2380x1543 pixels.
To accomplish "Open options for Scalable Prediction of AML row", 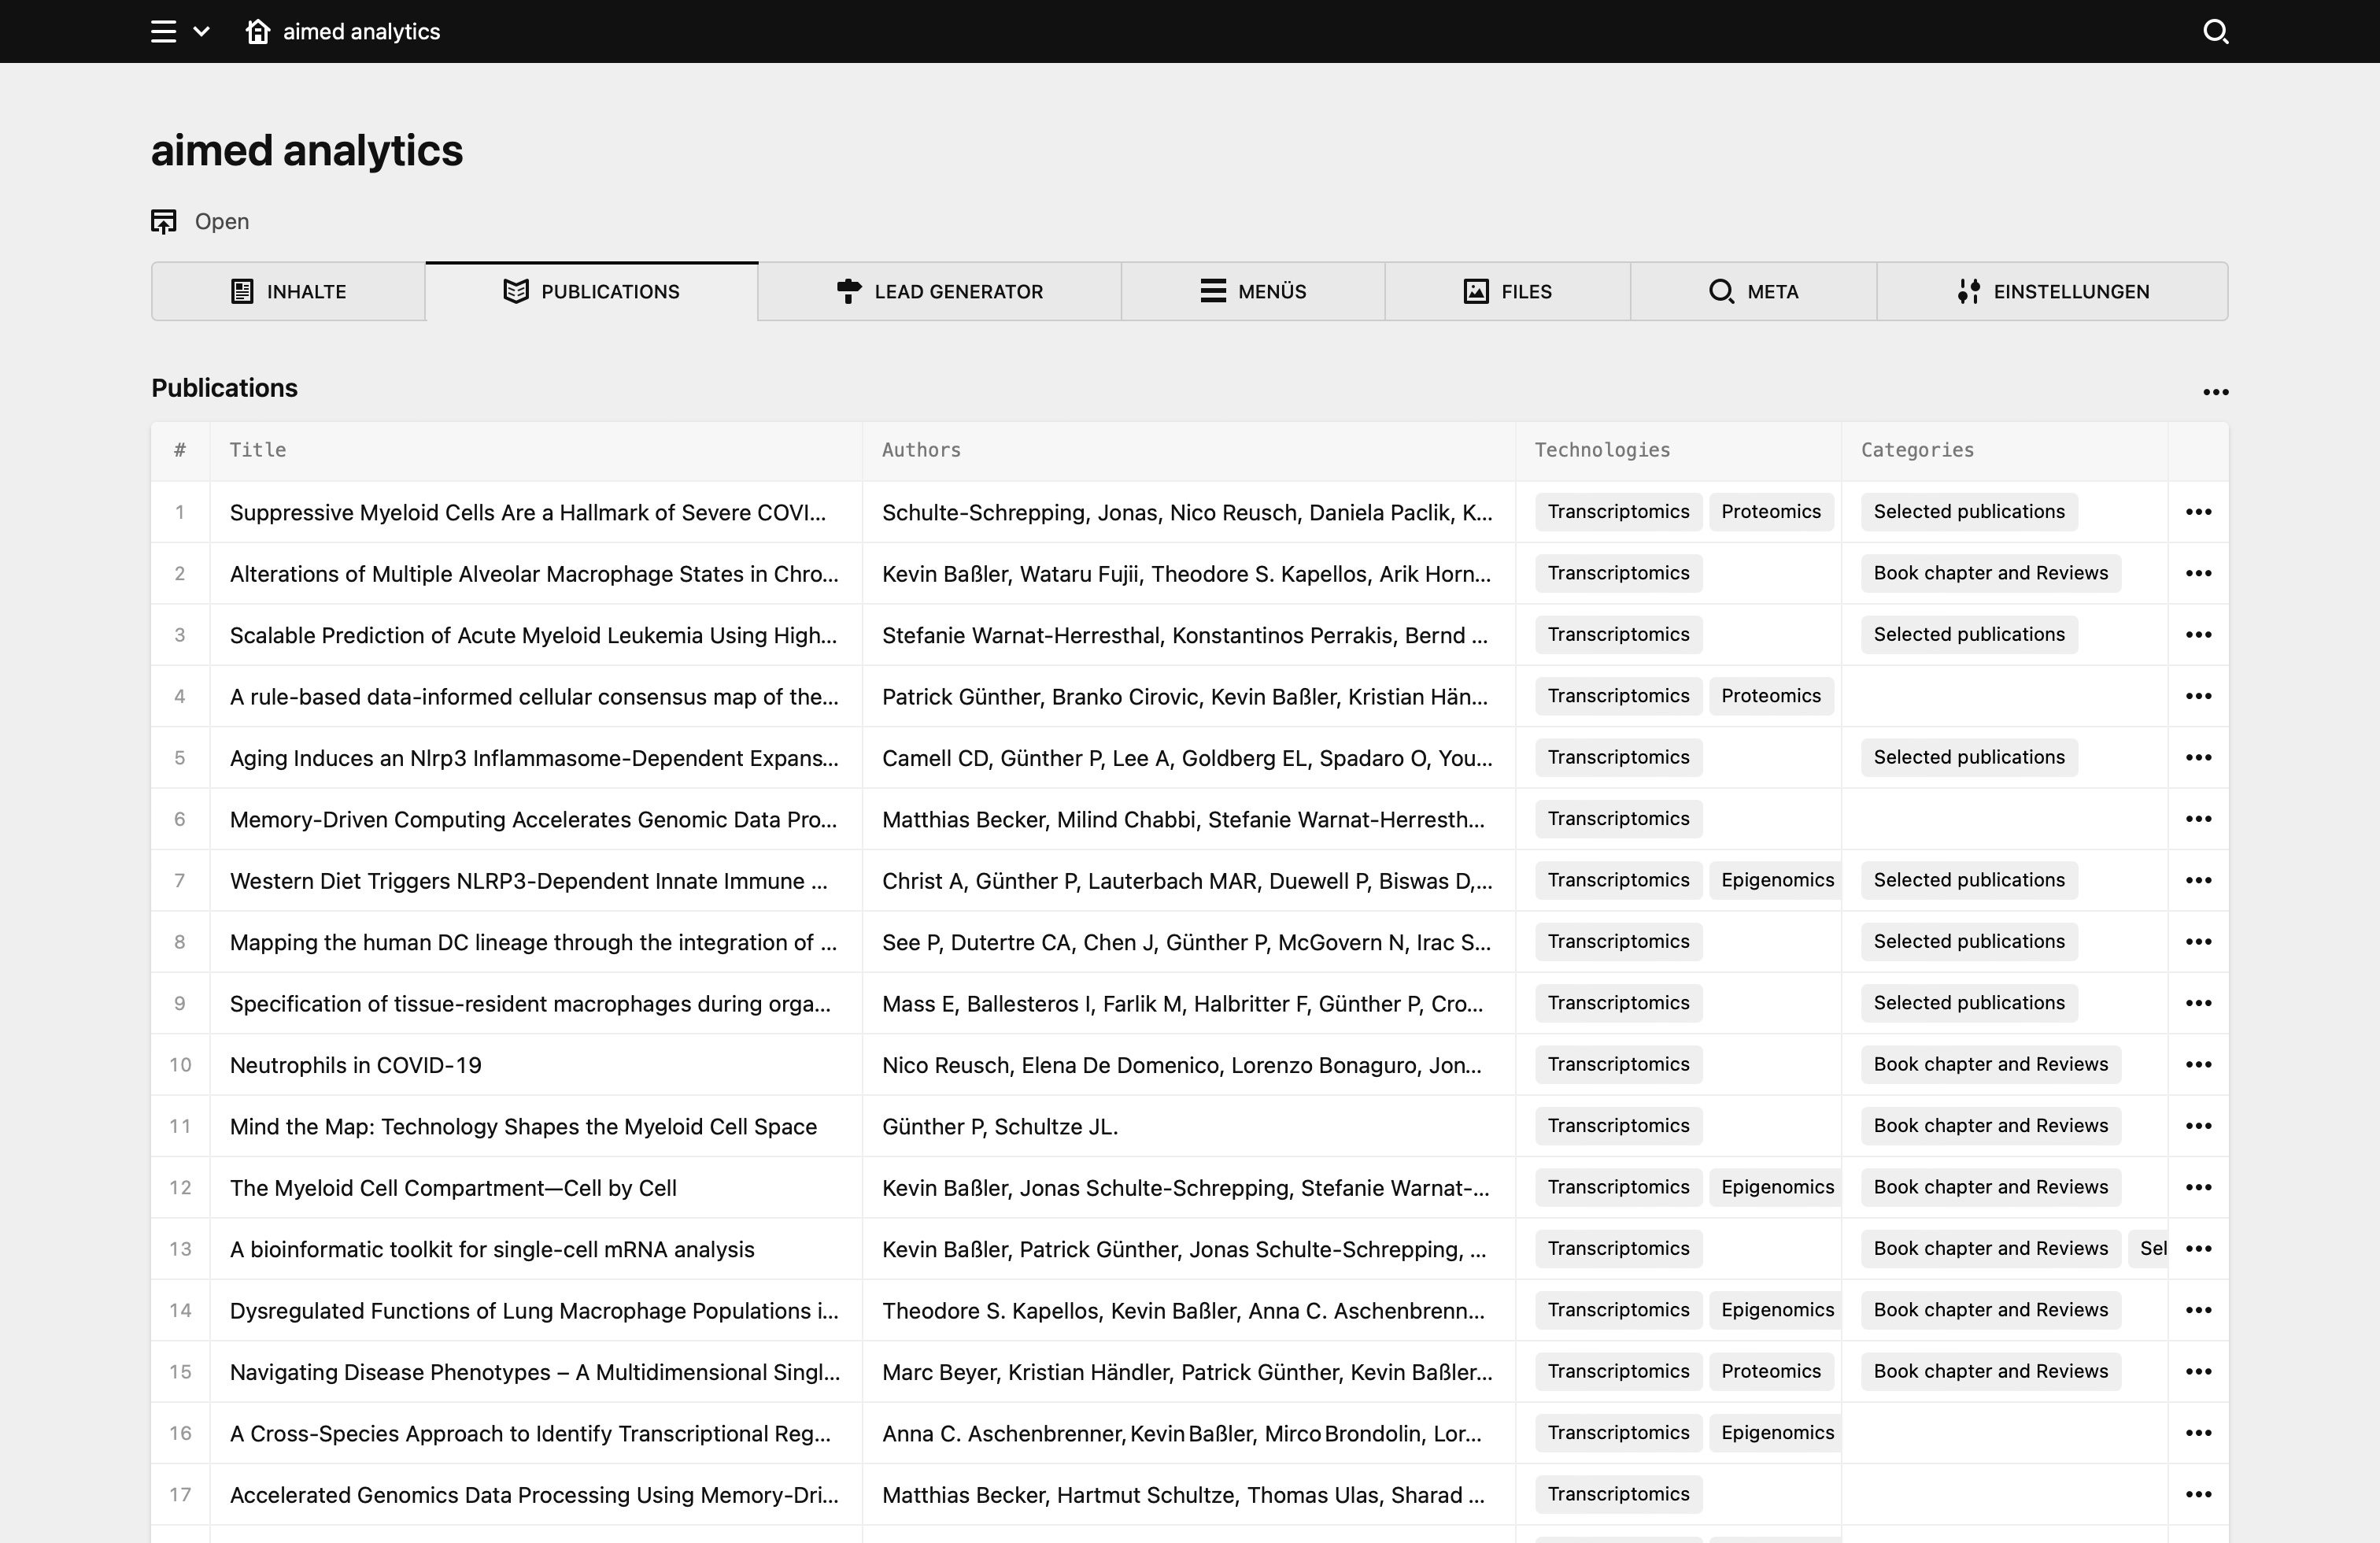I will (x=2198, y=635).
